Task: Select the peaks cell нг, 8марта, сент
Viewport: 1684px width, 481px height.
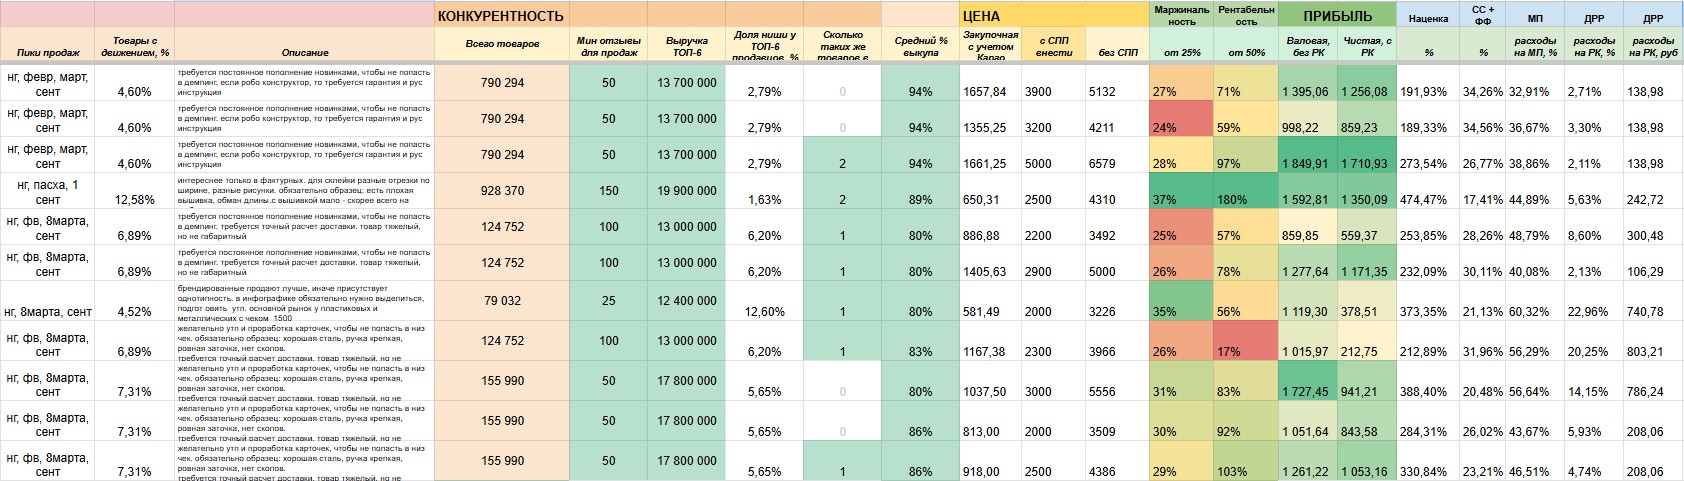Action: pyautogui.click(x=47, y=300)
